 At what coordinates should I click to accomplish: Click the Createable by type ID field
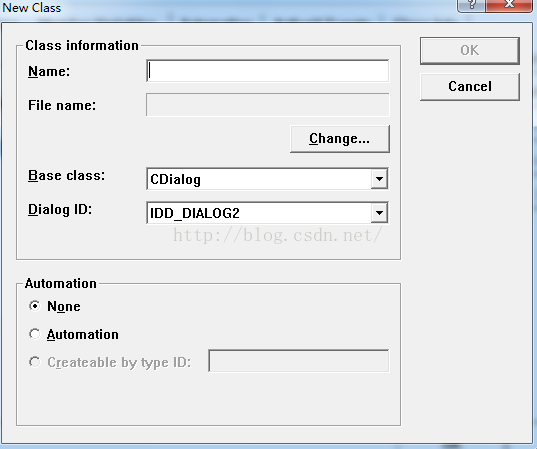[x=299, y=361]
